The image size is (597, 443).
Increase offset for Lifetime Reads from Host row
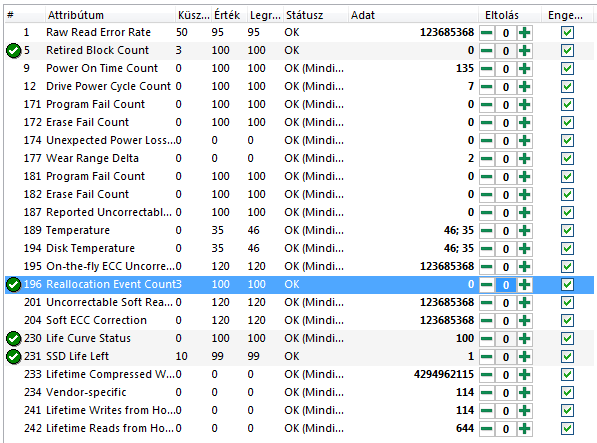point(525,429)
